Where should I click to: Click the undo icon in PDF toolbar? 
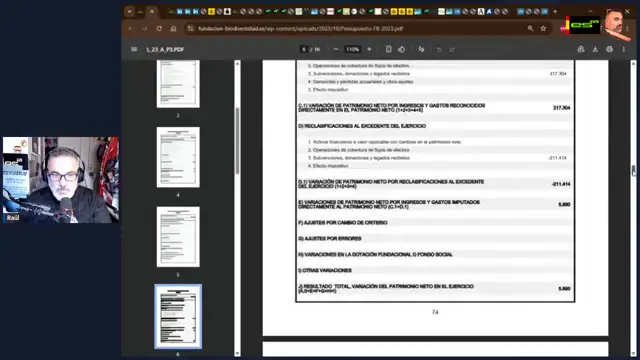439,49
